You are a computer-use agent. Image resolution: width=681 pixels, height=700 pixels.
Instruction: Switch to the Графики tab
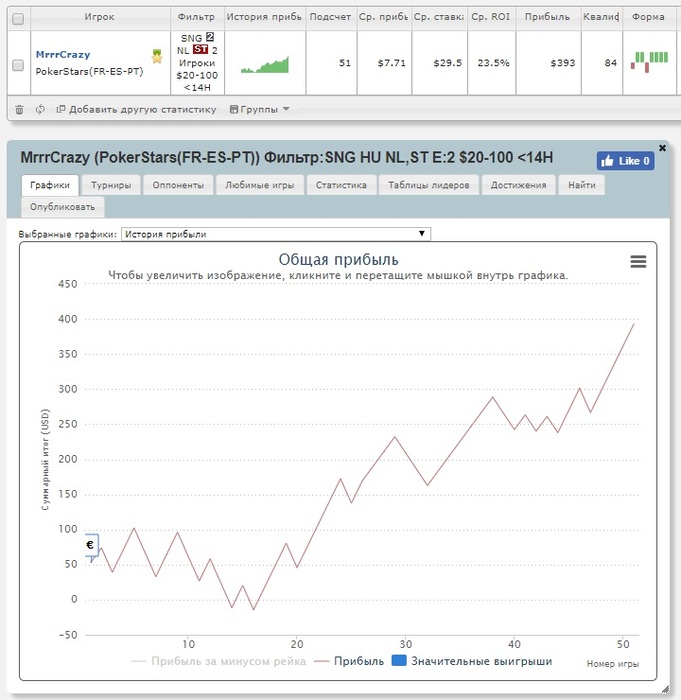click(x=50, y=185)
